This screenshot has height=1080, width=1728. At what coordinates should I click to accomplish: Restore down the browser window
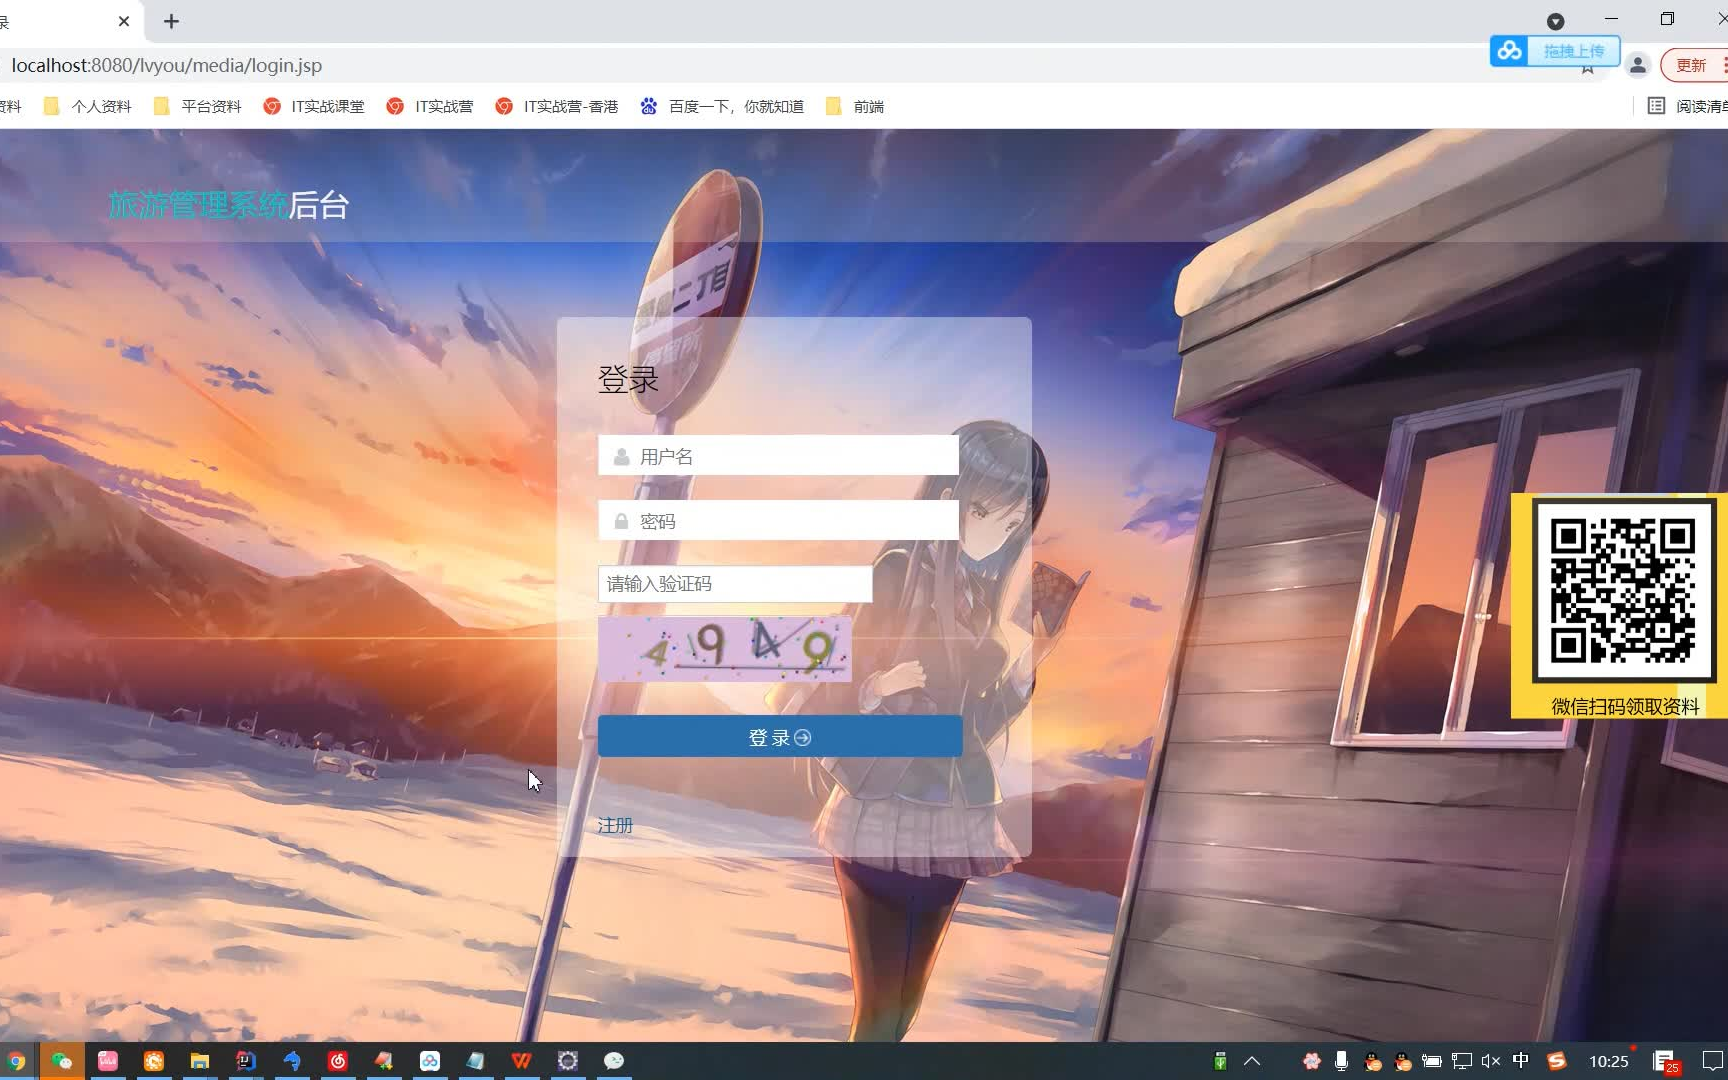[x=1667, y=19]
